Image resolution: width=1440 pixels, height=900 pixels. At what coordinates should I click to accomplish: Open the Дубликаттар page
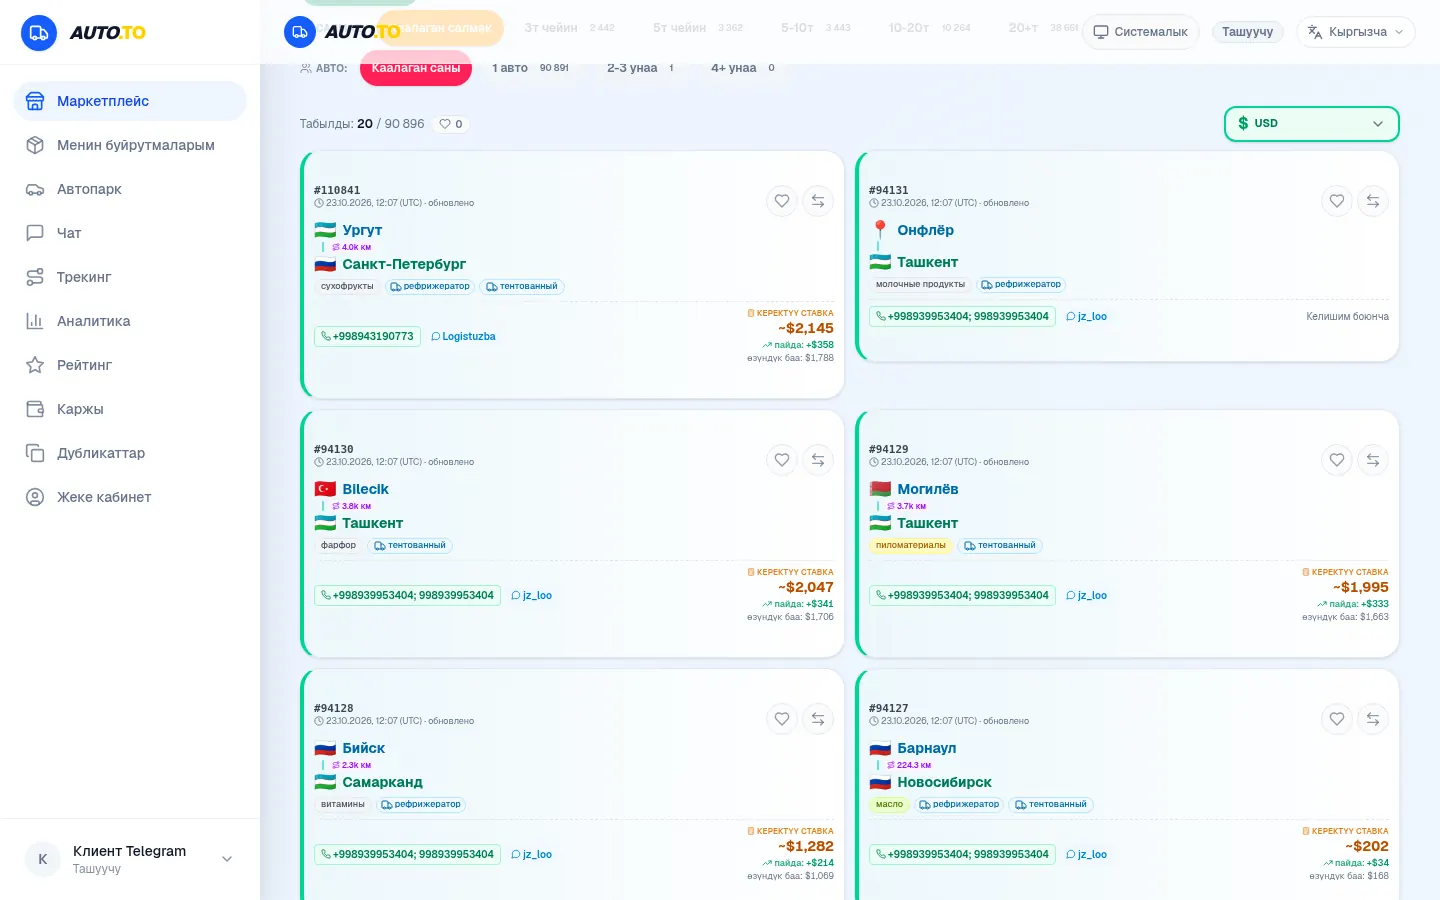click(x=130, y=453)
